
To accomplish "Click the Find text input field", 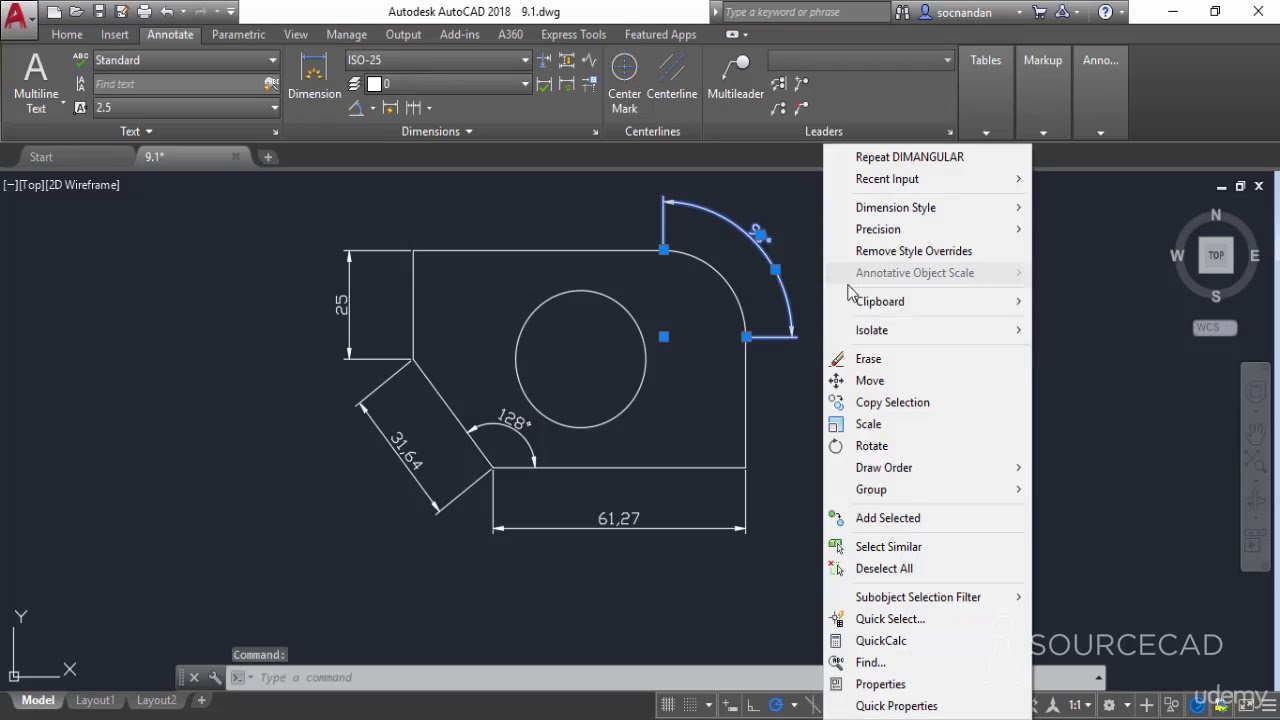I will 178,84.
